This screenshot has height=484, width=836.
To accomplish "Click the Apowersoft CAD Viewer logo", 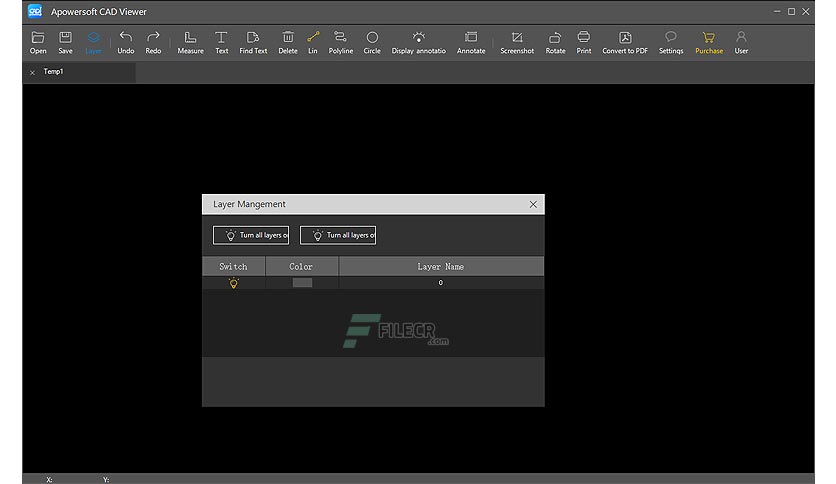I will (35, 11).
